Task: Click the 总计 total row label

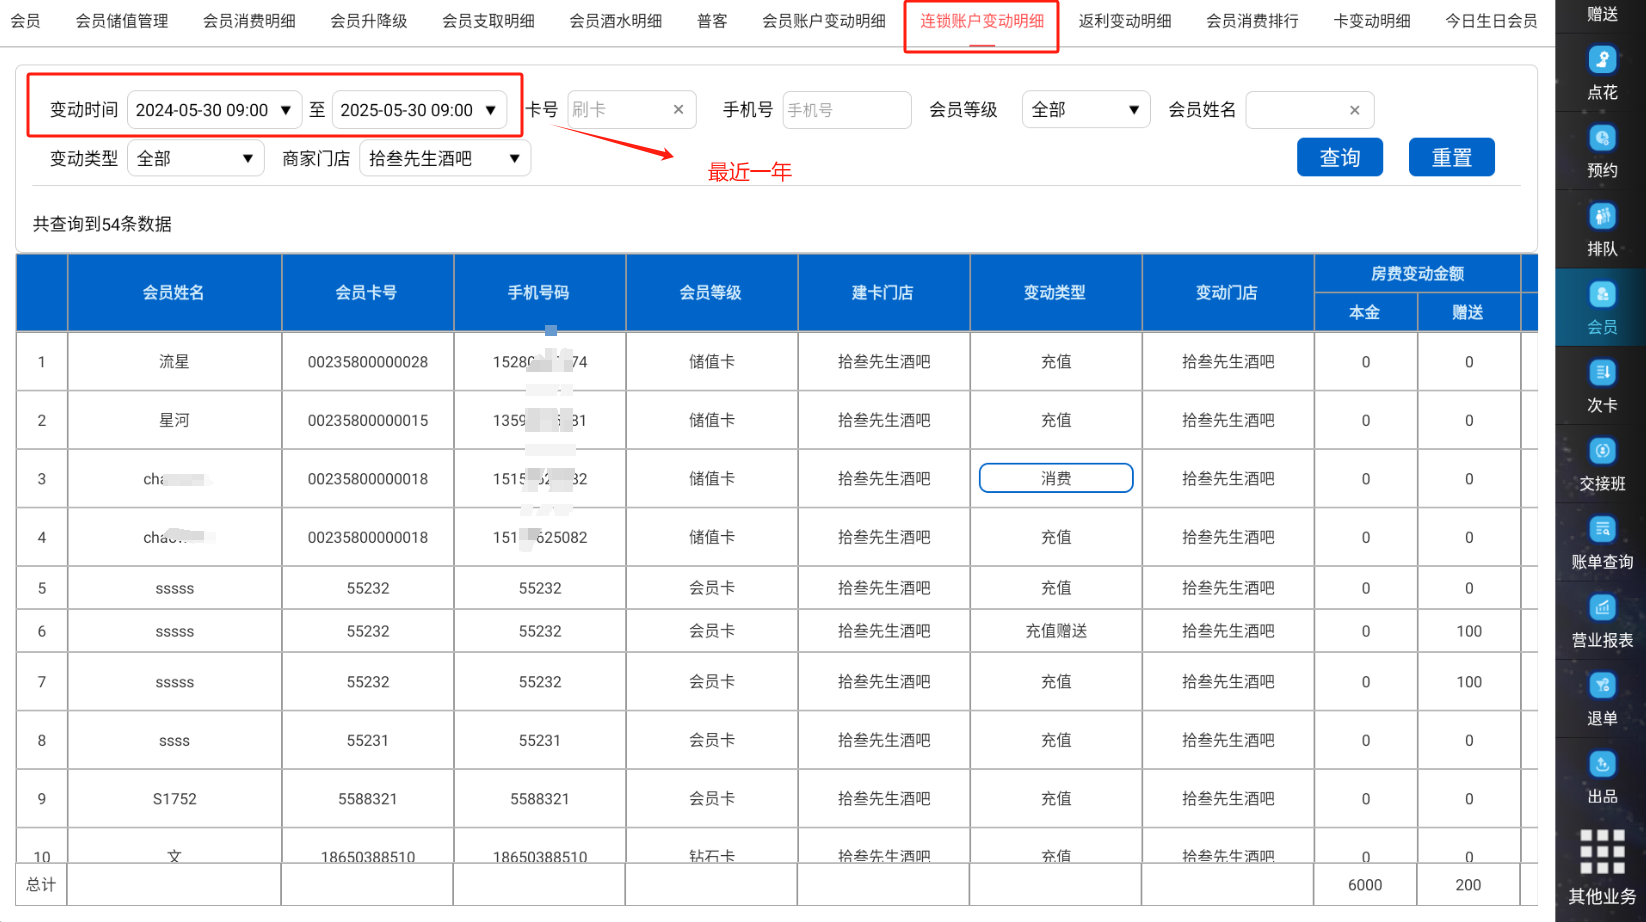Action: tap(41, 885)
